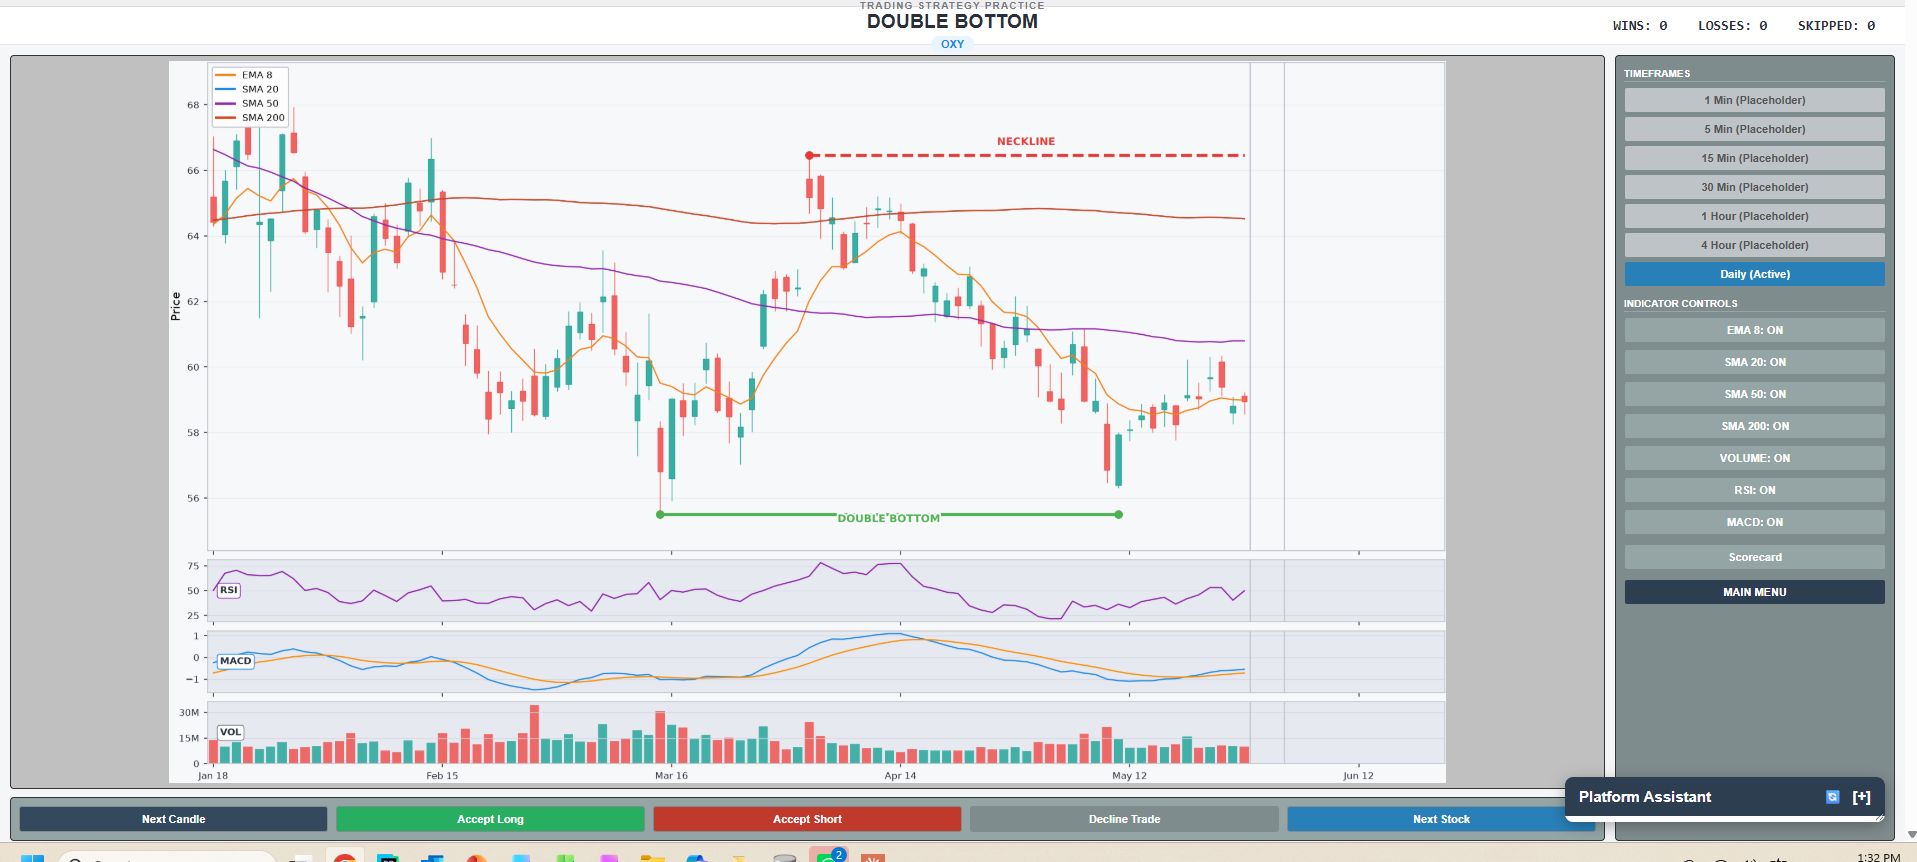Screen dimensions: 1917x862
Task: Click the OXY ticker badge
Action: 952,44
